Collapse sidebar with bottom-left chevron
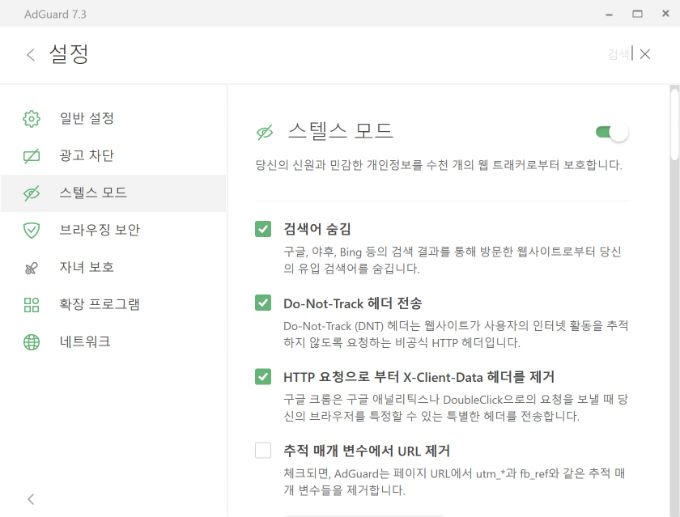The width and height of the screenshot is (680, 517). (31, 499)
